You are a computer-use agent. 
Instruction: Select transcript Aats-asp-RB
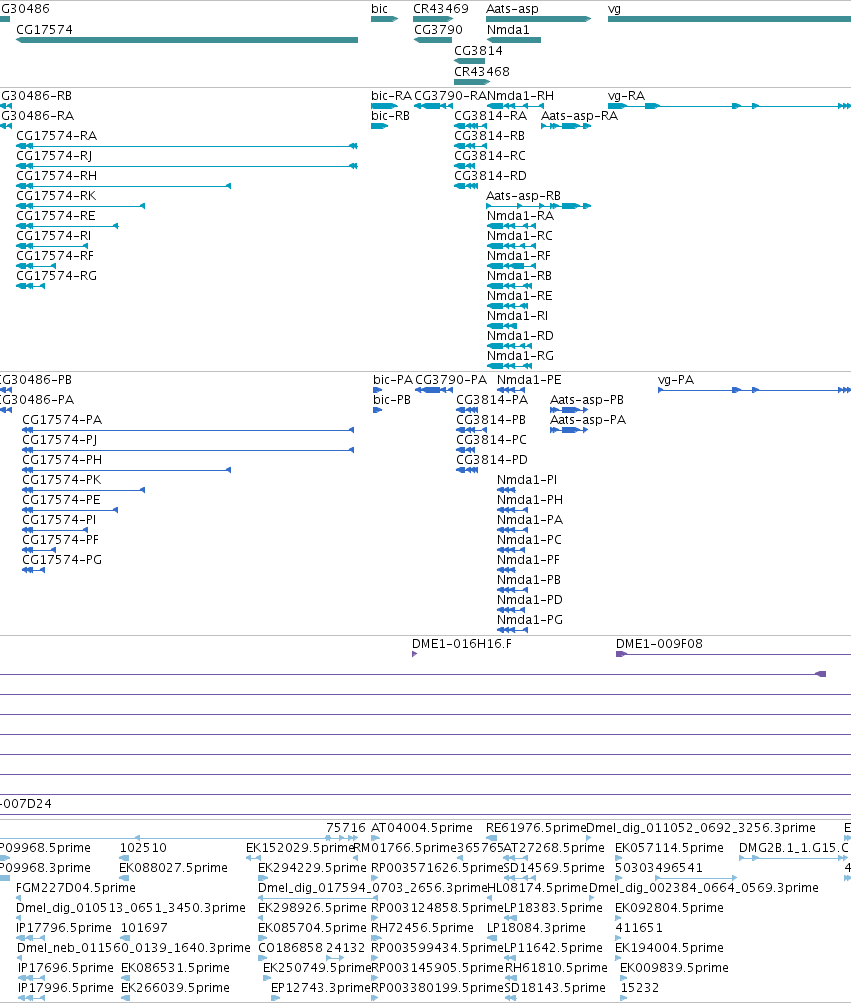click(523, 195)
